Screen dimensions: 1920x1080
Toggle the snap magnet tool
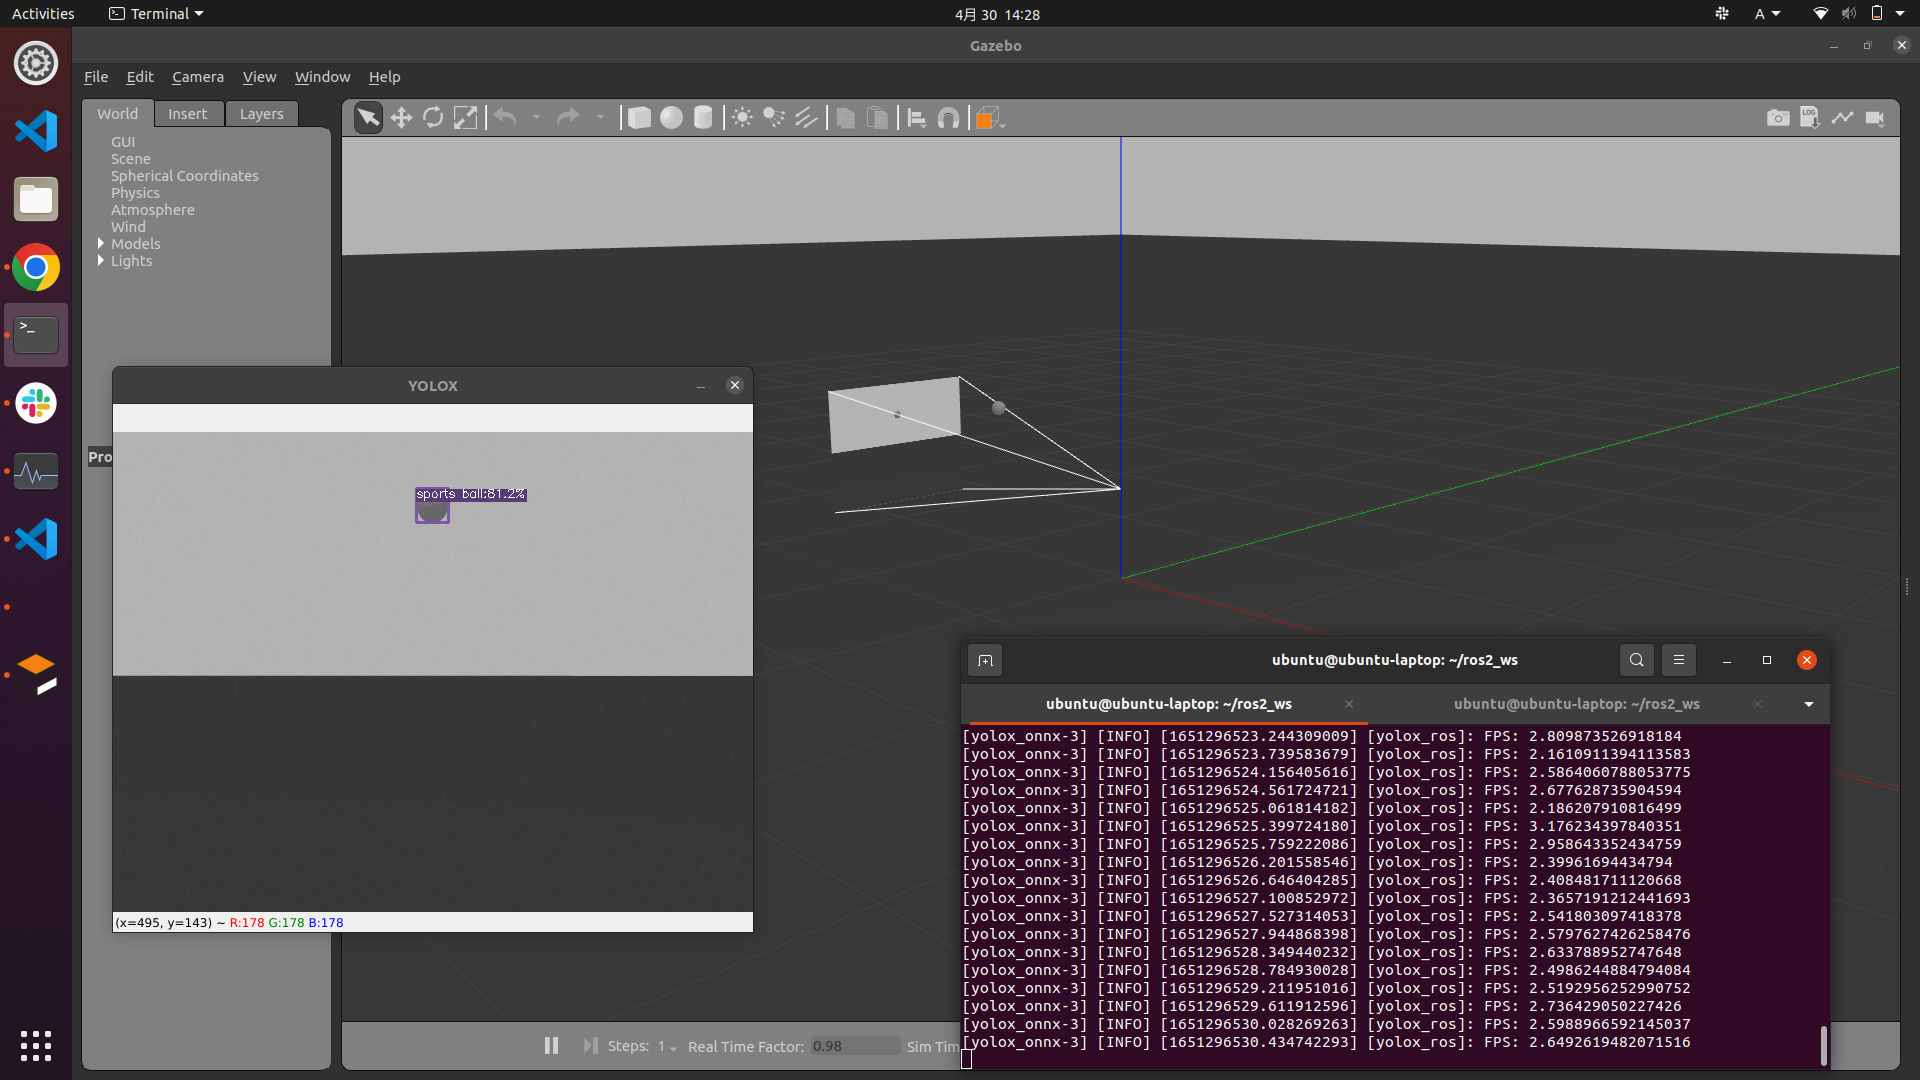tap(949, 118)
